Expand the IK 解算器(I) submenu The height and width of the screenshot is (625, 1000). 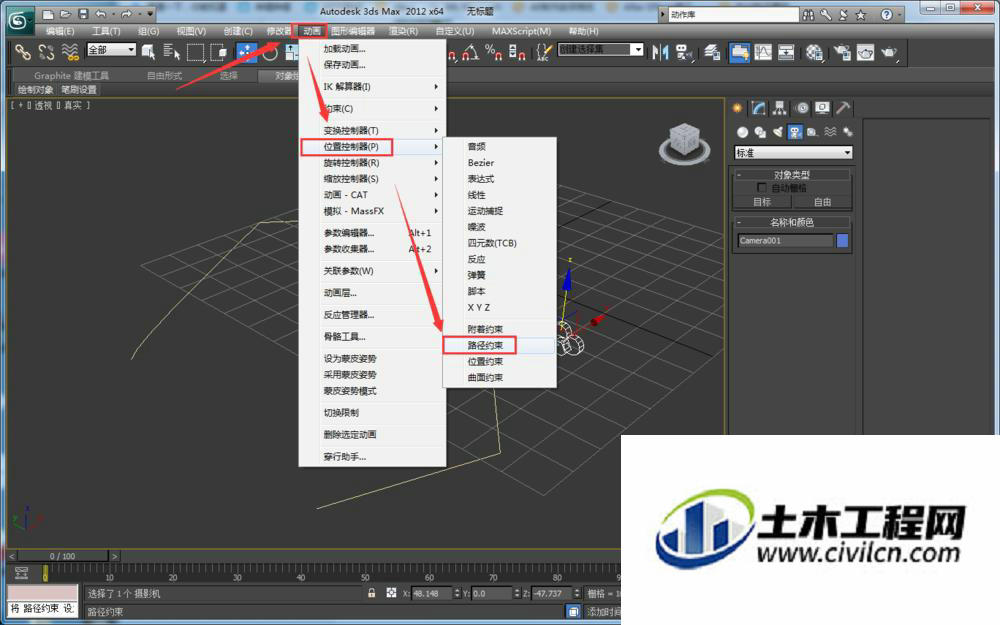tap(372, 87)
